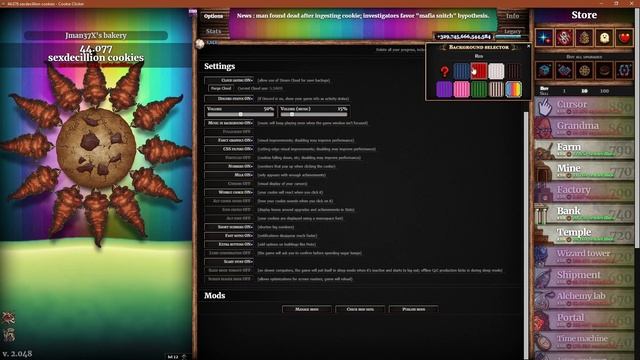Toggle the Fast notes setting
This screenshot has height=360, width=640.
point(229,236)
